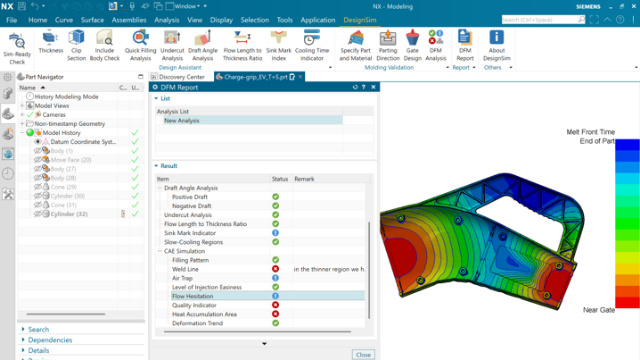Screen dimensions: 640x360
Task: Show hidden Cylinder (30) feature
Action: tap(38, 196)
